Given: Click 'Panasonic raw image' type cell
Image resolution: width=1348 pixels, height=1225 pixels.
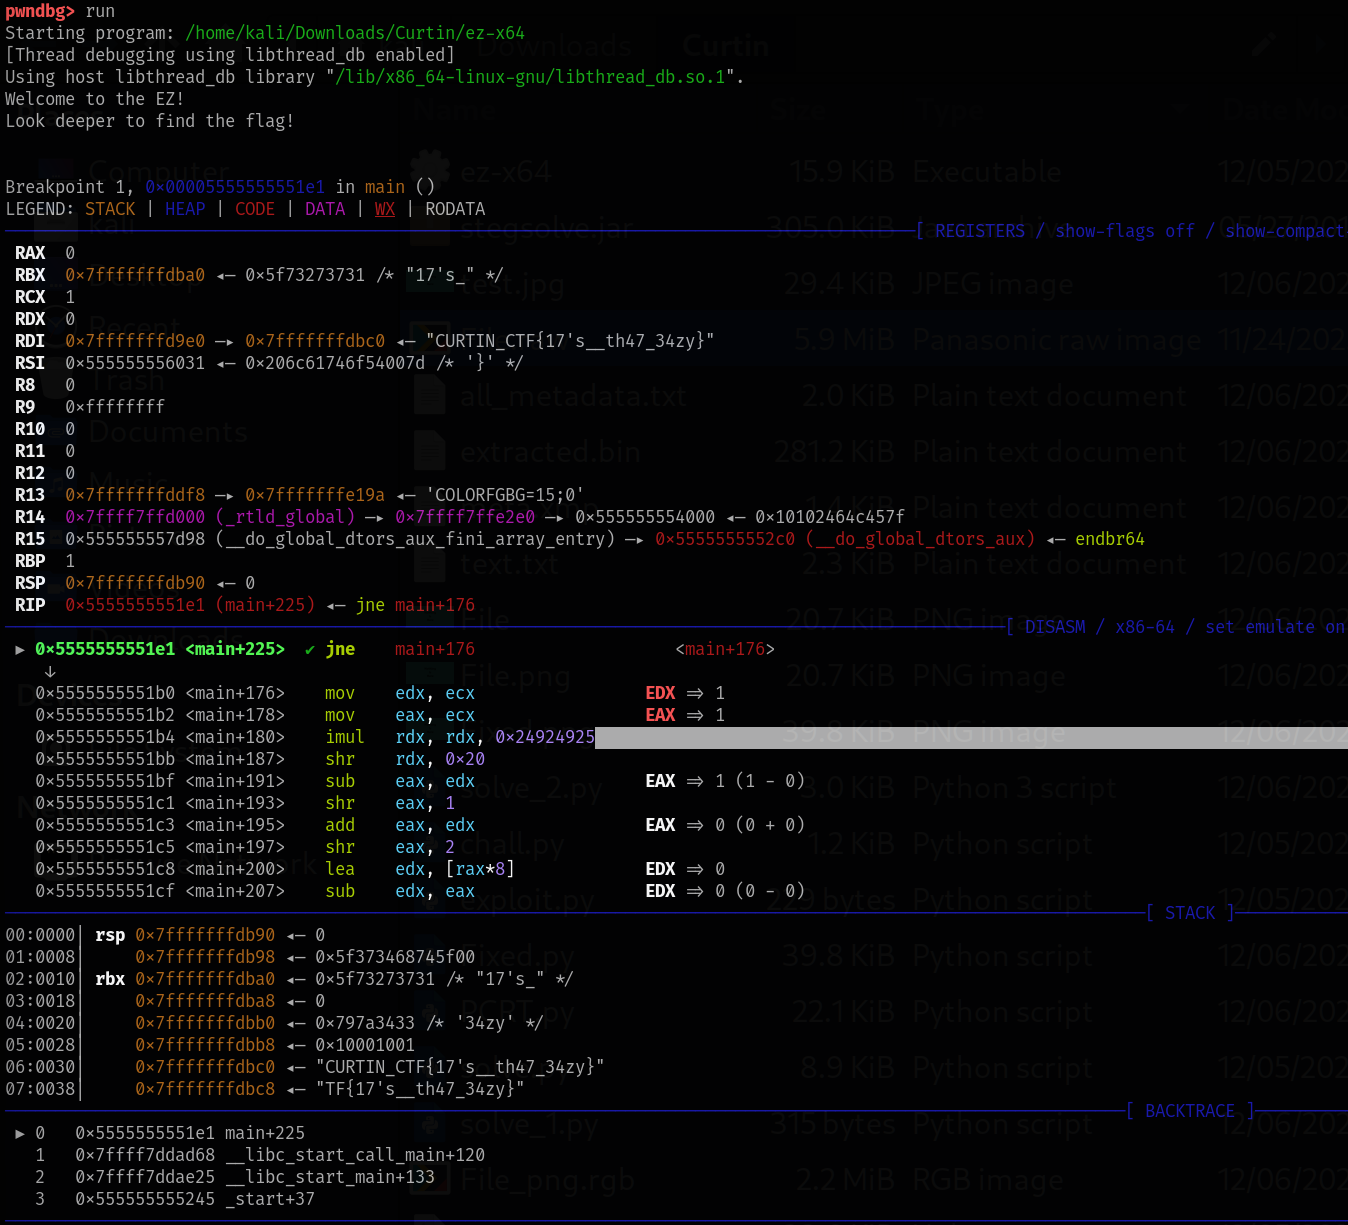Looking at the screenshot, I should coord(1057,340).
